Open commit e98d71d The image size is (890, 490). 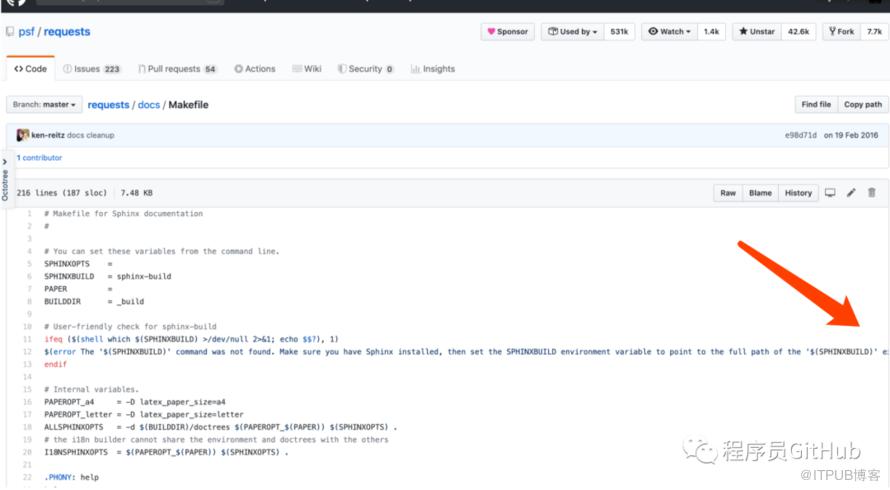800,135
